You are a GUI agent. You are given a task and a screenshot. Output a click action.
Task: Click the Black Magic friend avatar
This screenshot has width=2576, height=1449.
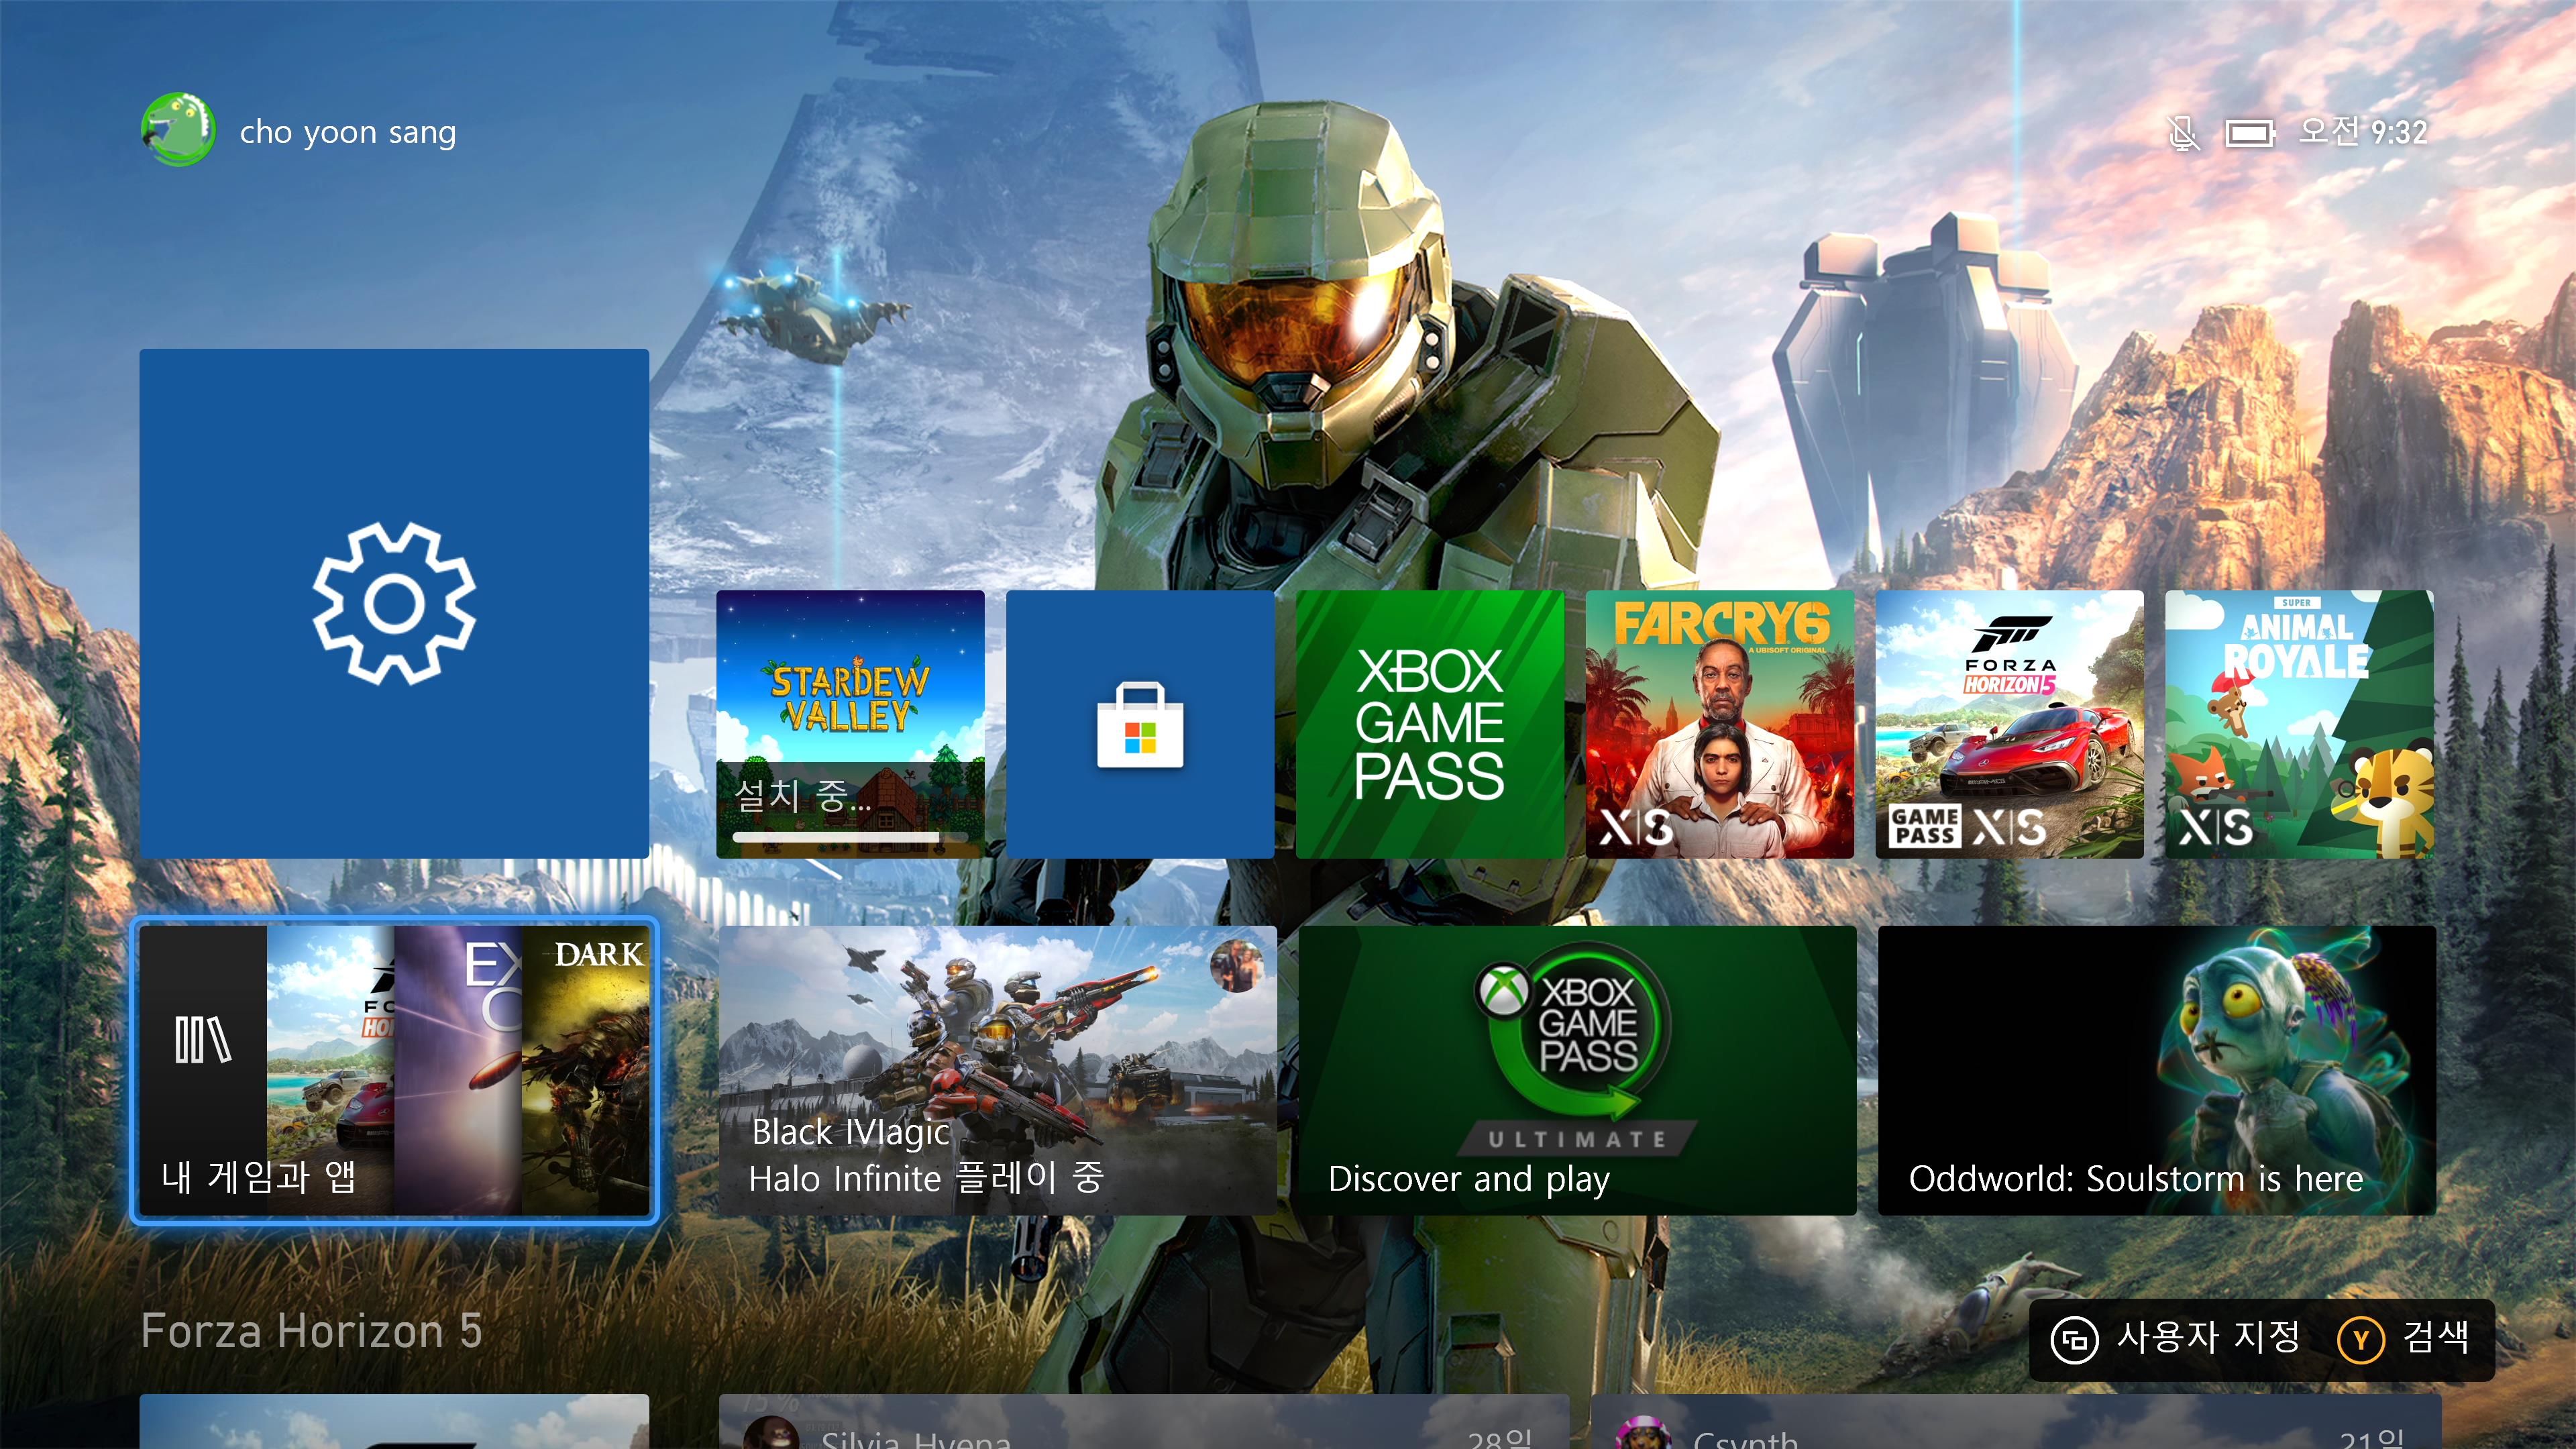1237,965
